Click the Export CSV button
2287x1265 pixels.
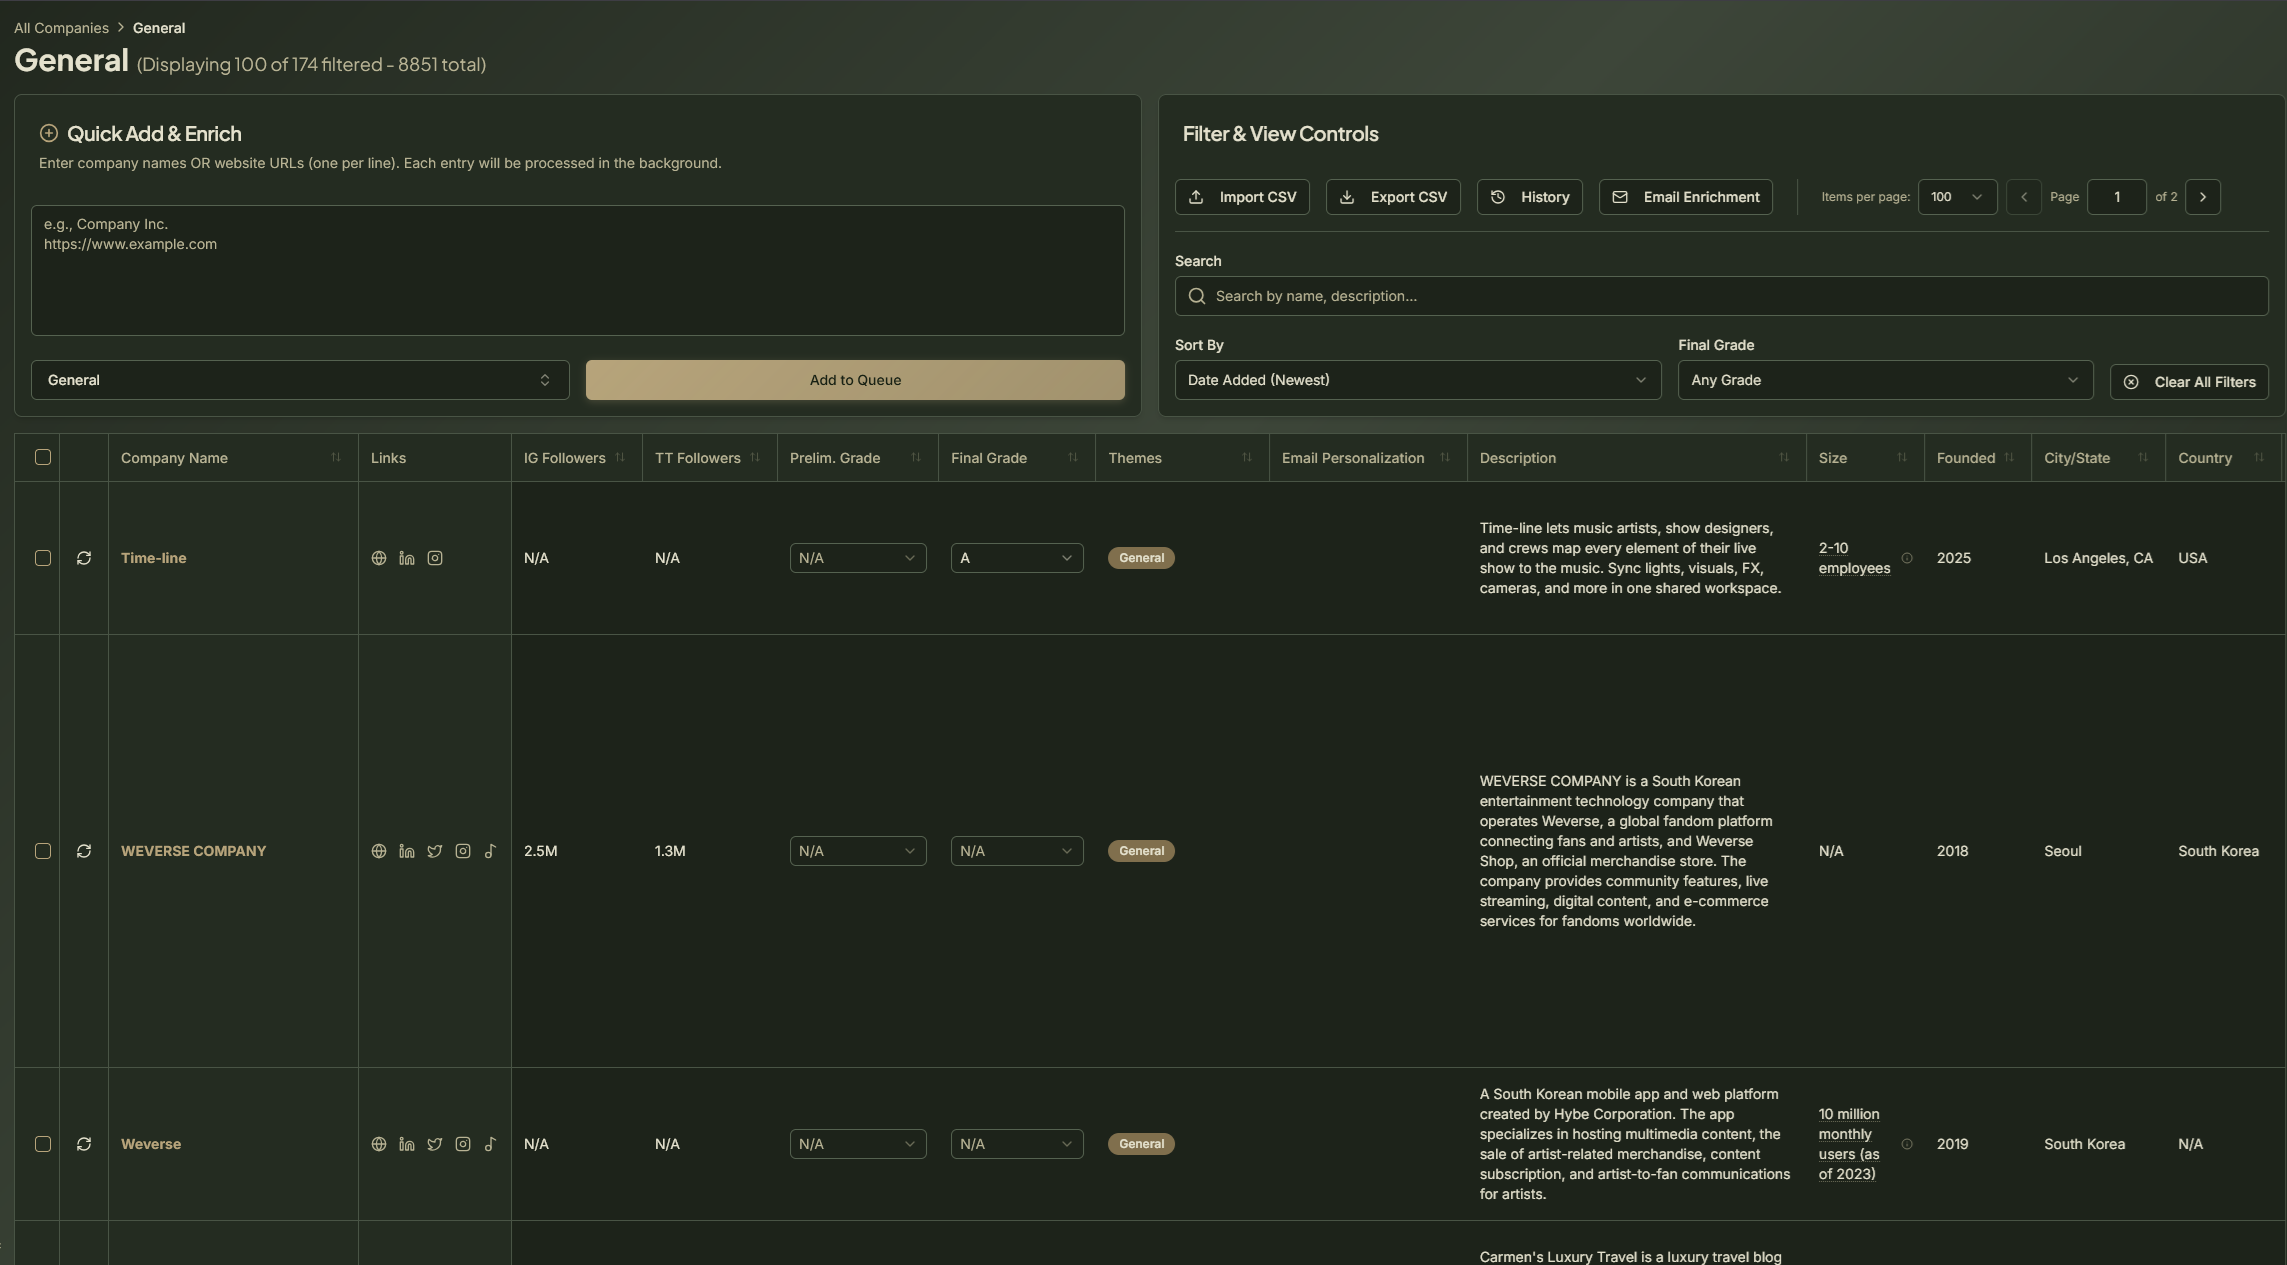(x=1393, y=197)
